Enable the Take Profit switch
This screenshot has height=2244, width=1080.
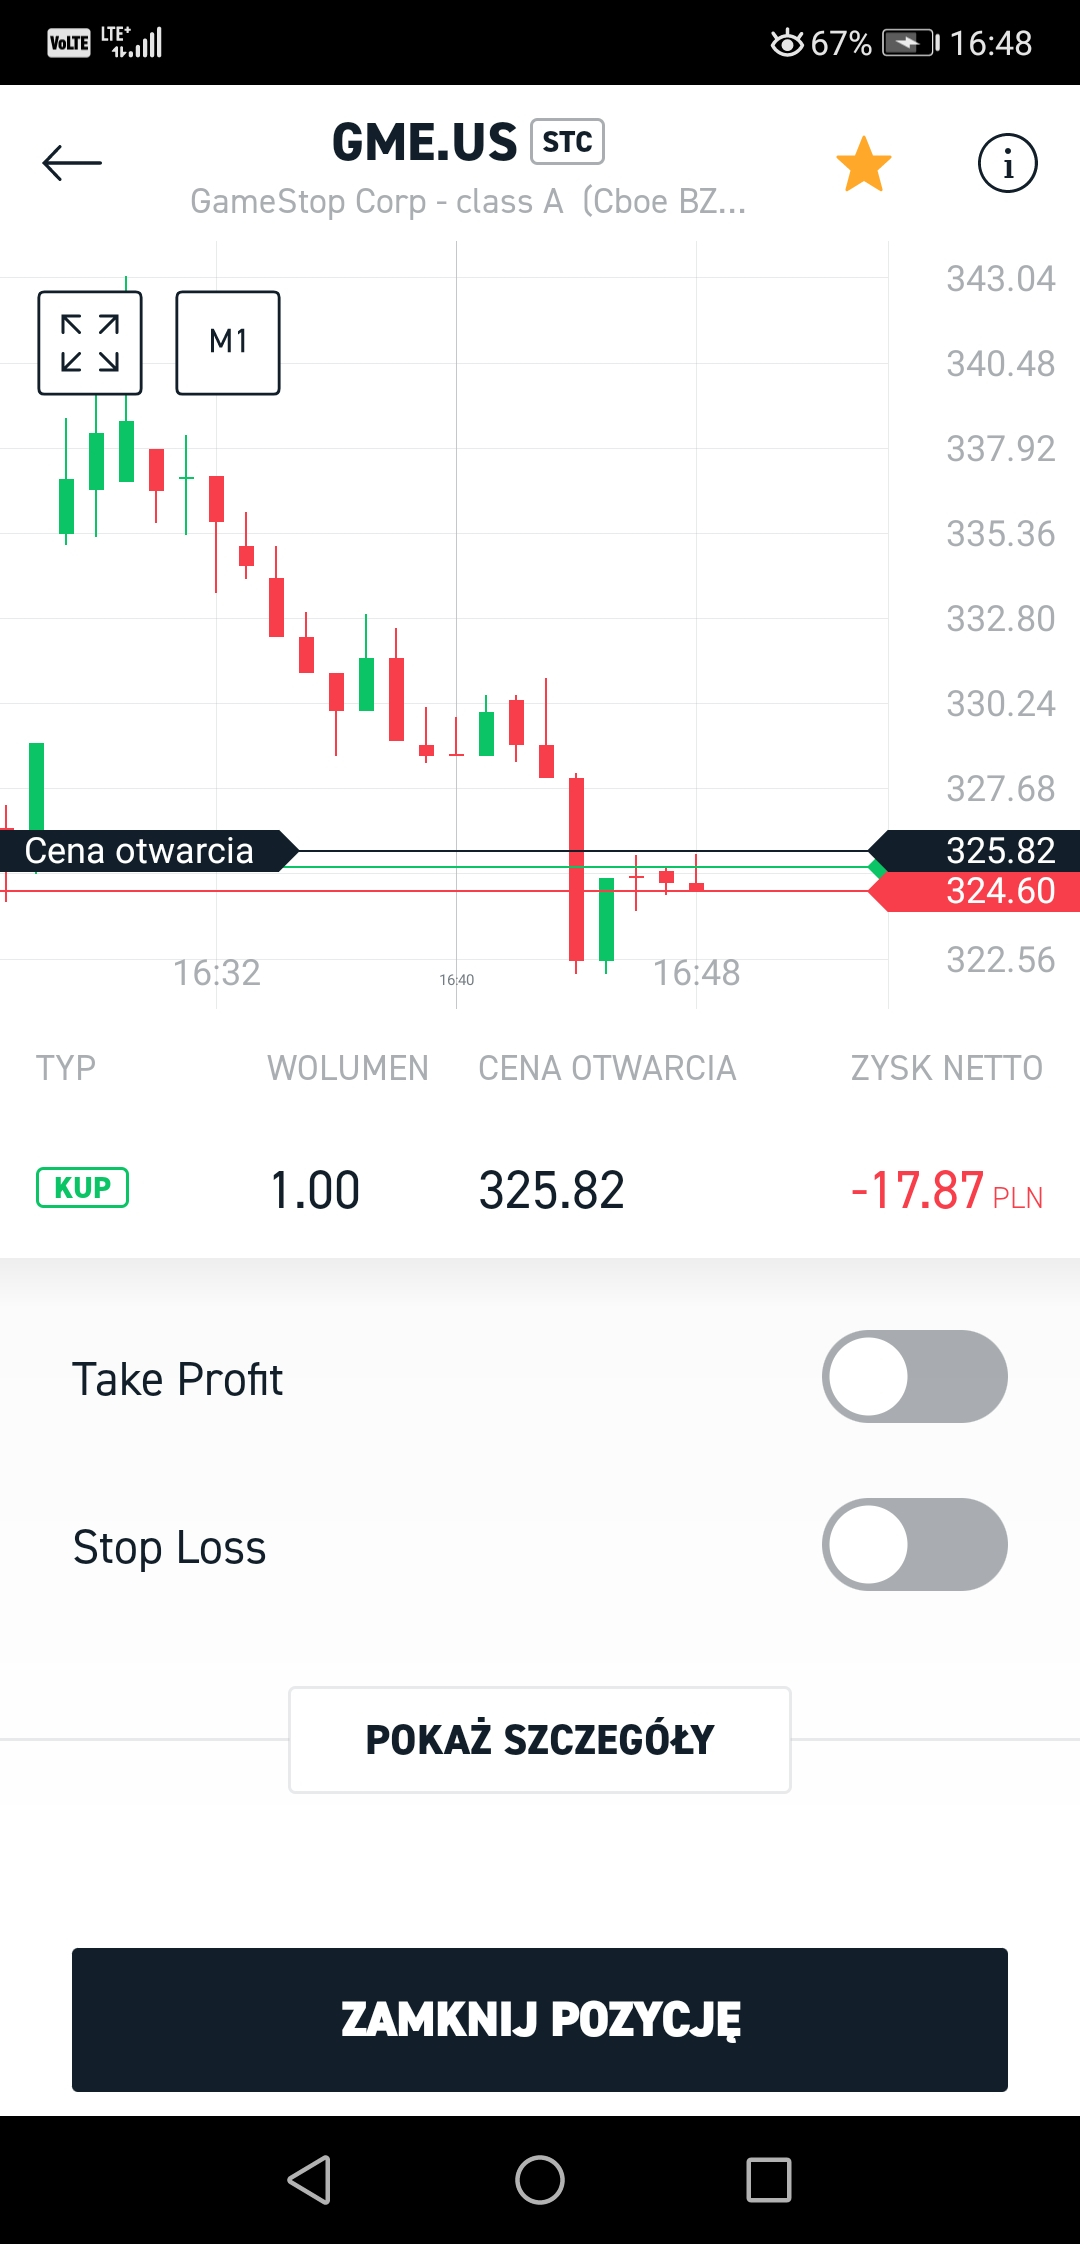pyautogui.click(x=914, y=1376)
